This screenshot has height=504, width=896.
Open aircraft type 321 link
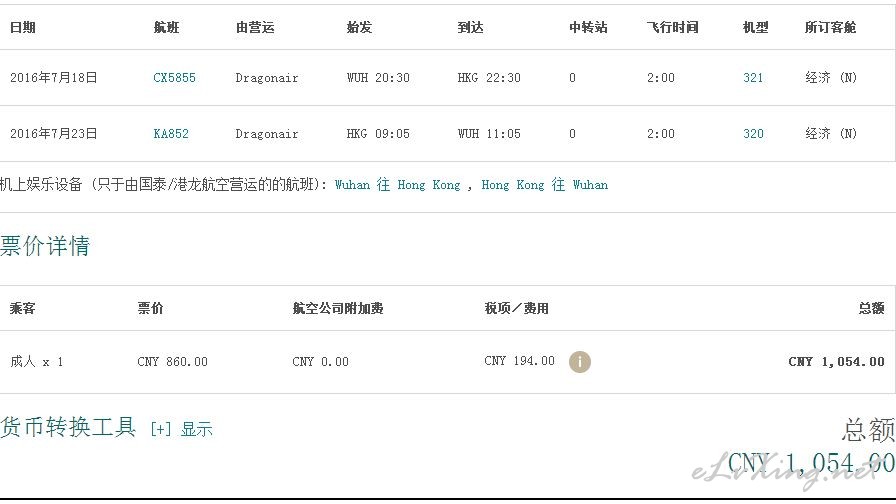[753, 78]
